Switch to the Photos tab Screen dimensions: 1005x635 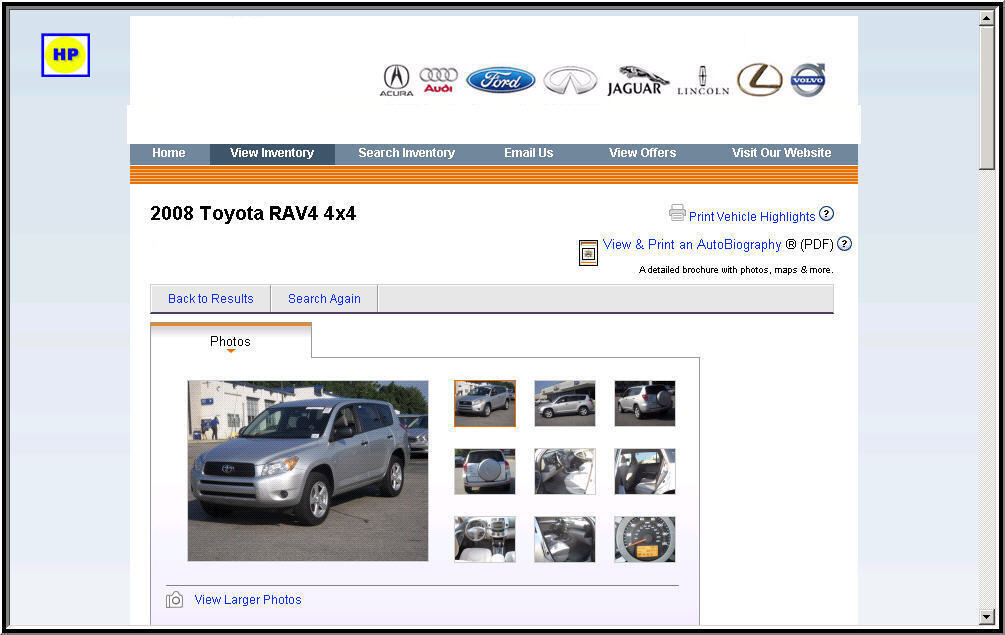tap(231, 341)
